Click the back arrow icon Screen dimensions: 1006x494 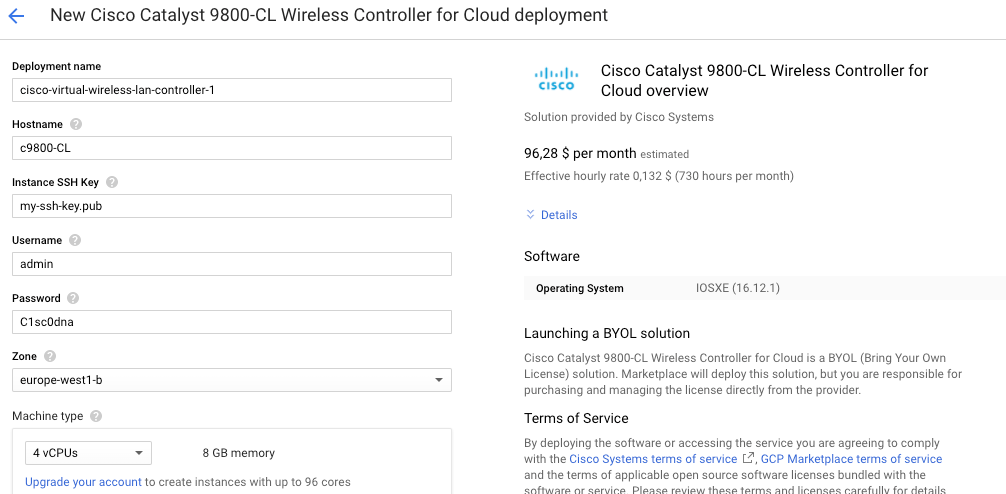[16, 16]
